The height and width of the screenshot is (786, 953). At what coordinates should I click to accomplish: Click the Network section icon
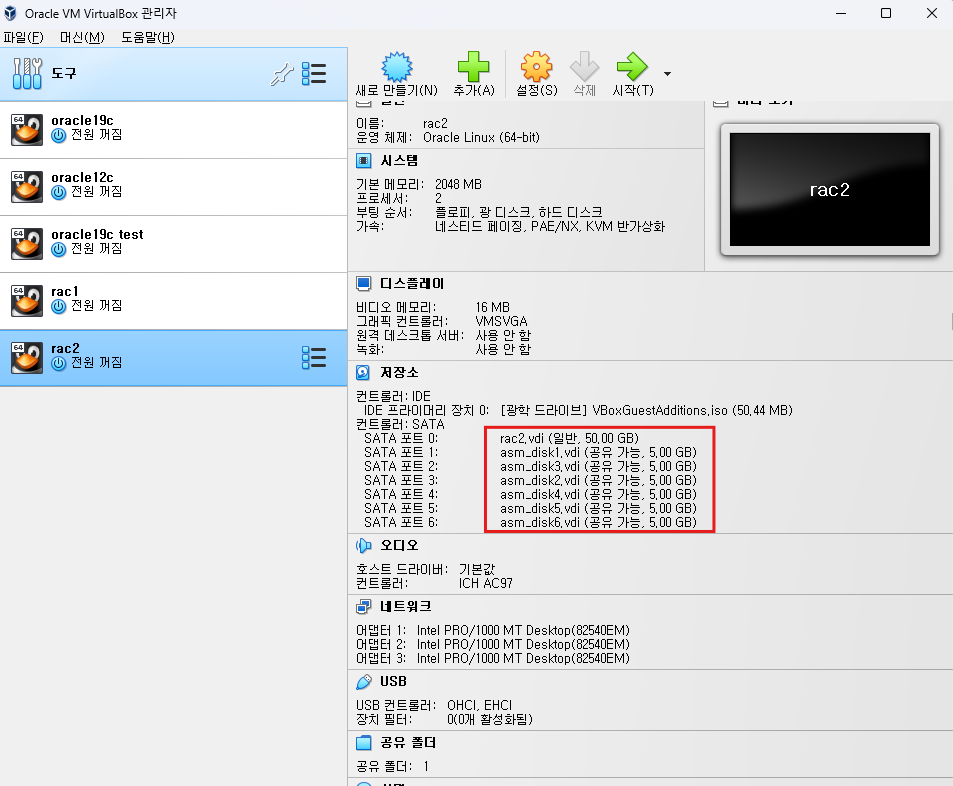(363, 607)
